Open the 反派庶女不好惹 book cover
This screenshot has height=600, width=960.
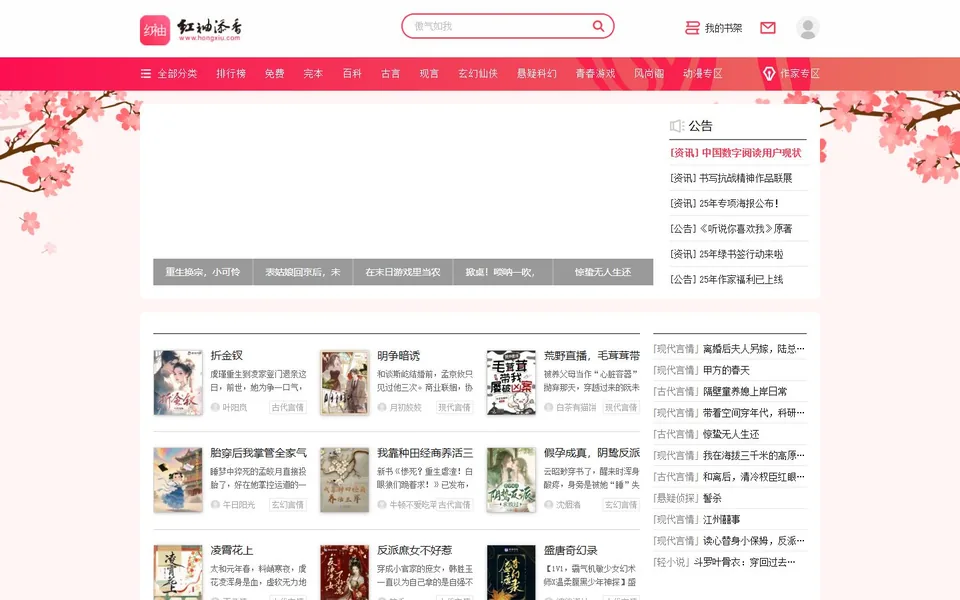345,572
